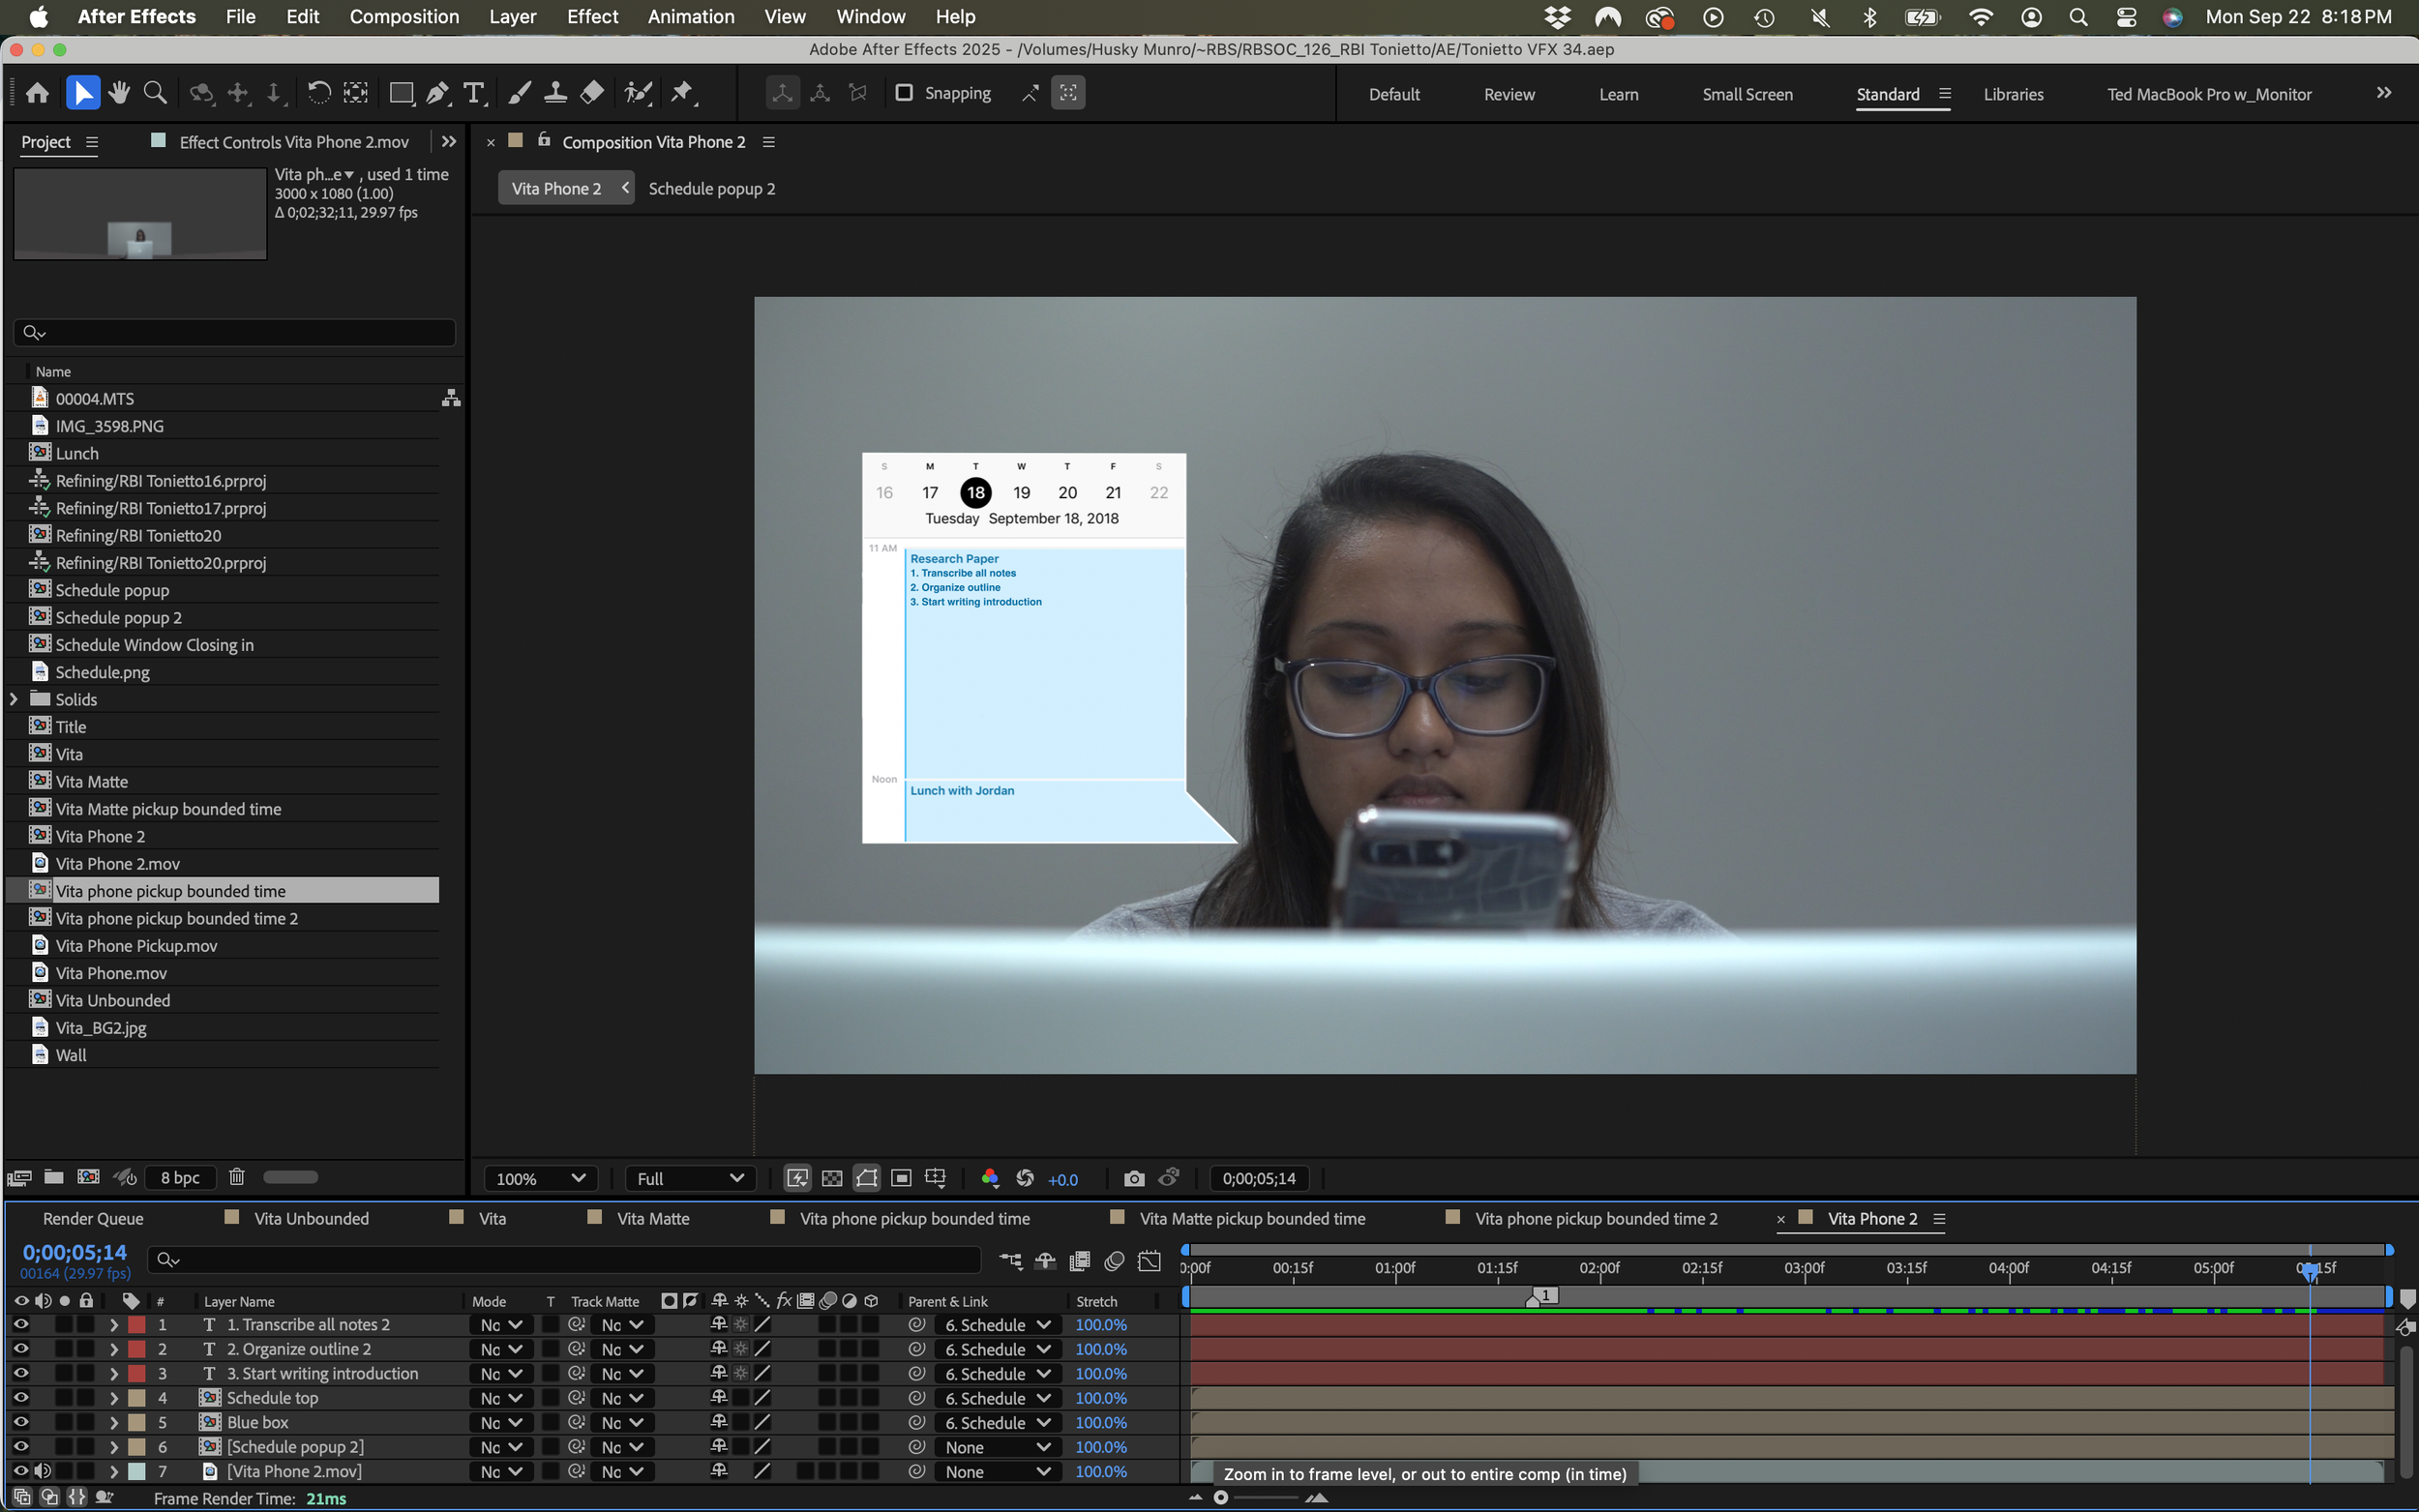Viewport: 2419px width, 1512px height.
Task: Select the Home icon in toolbar
Action: click(37, 93)
